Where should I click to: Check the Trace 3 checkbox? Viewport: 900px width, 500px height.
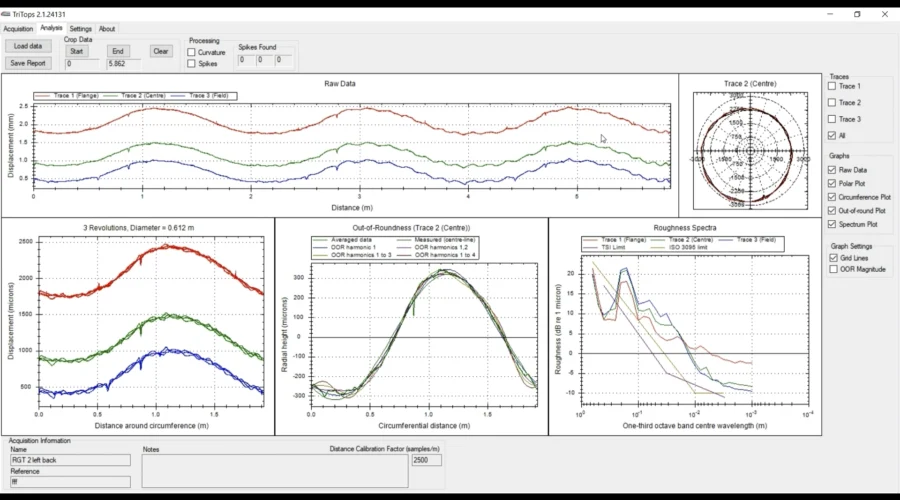click(x=832, y=119)
